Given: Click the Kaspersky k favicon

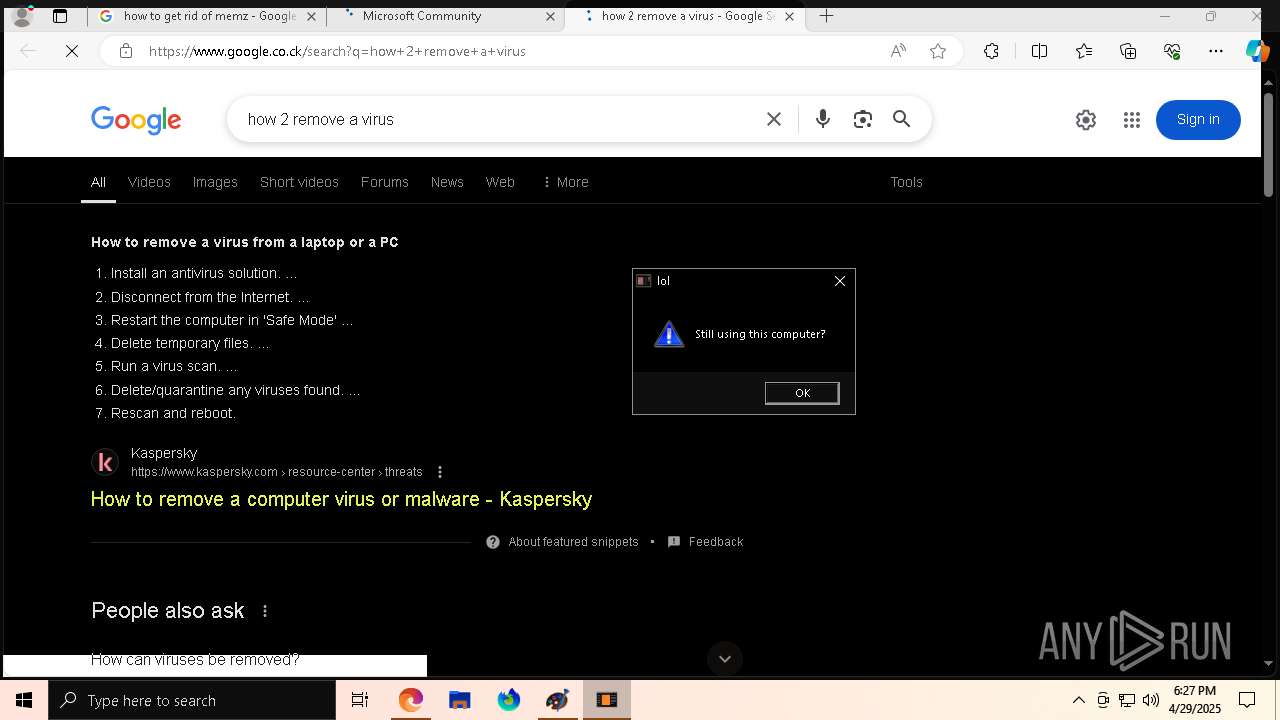Looking at the screenshot, I should click(x=105, y=462).
